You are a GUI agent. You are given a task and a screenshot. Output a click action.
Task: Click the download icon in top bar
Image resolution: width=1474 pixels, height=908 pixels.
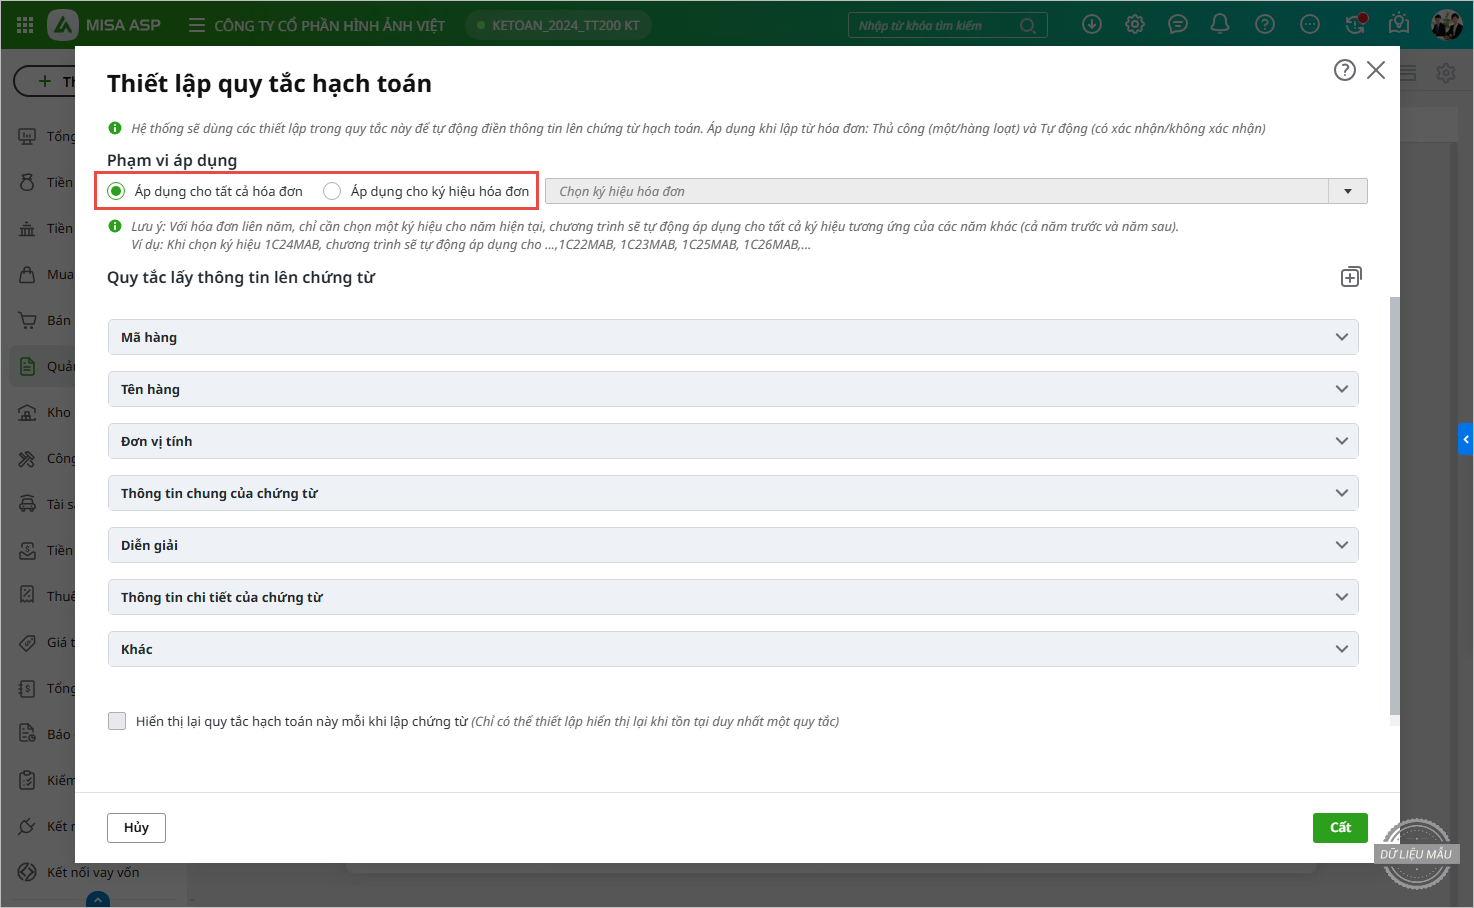tap(1092, 25)
